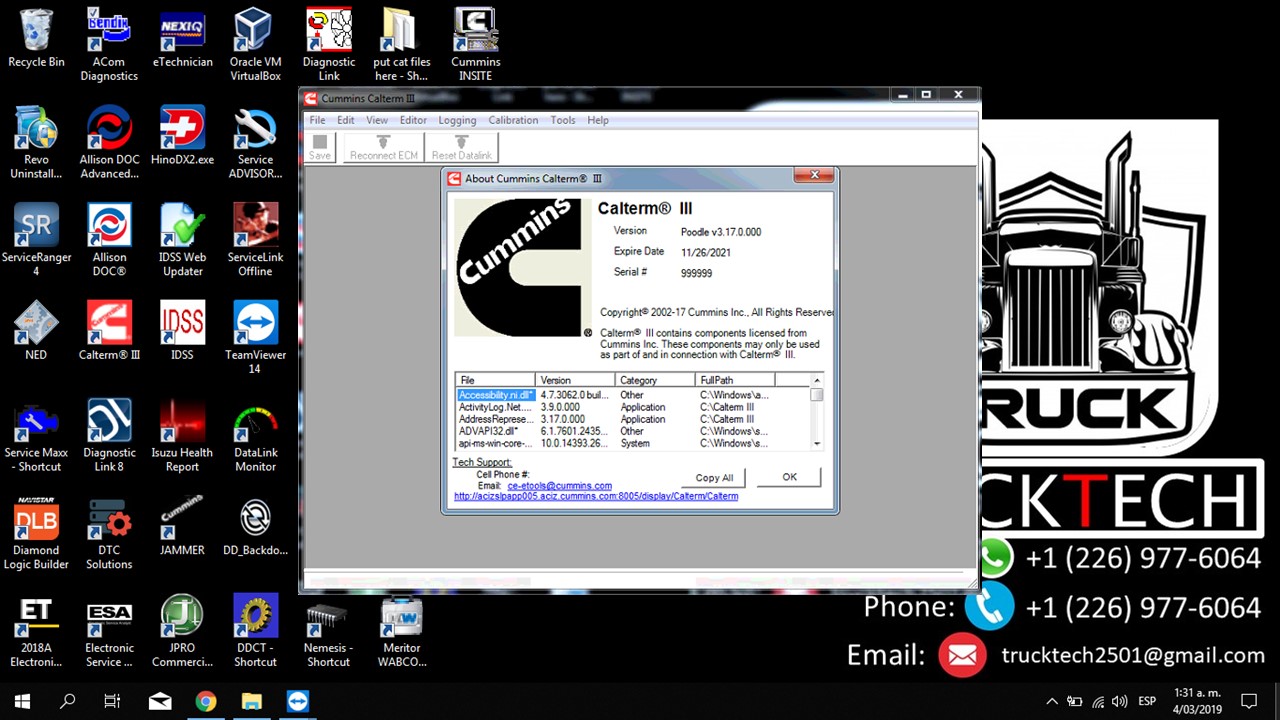Open Chrome from the taskbar
1280x720 pixels.
[205, 701]
